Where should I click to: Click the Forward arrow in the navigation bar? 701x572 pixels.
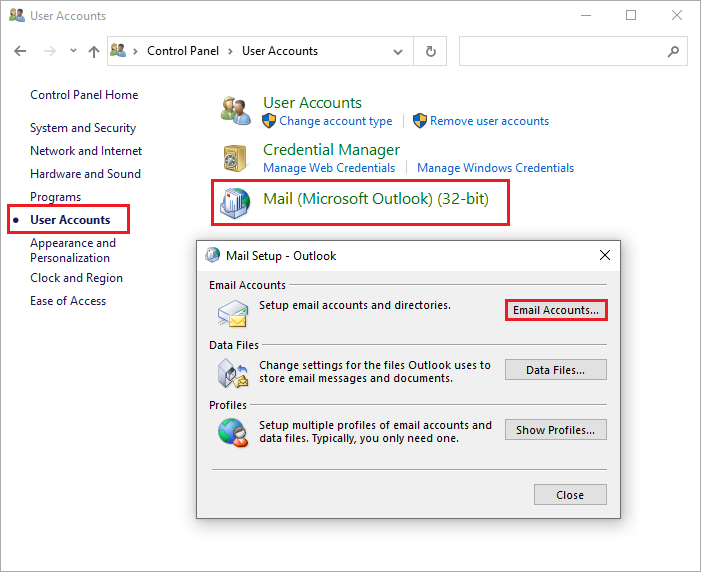(x=50, y=51)
